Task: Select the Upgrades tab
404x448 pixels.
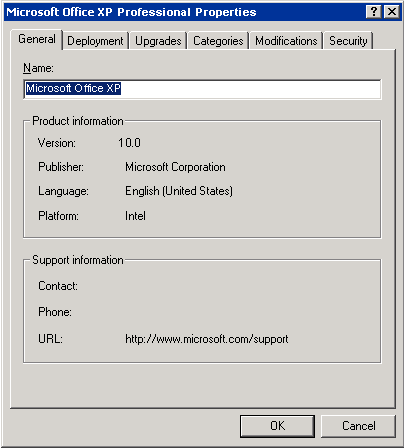Action: coord(158,41)
